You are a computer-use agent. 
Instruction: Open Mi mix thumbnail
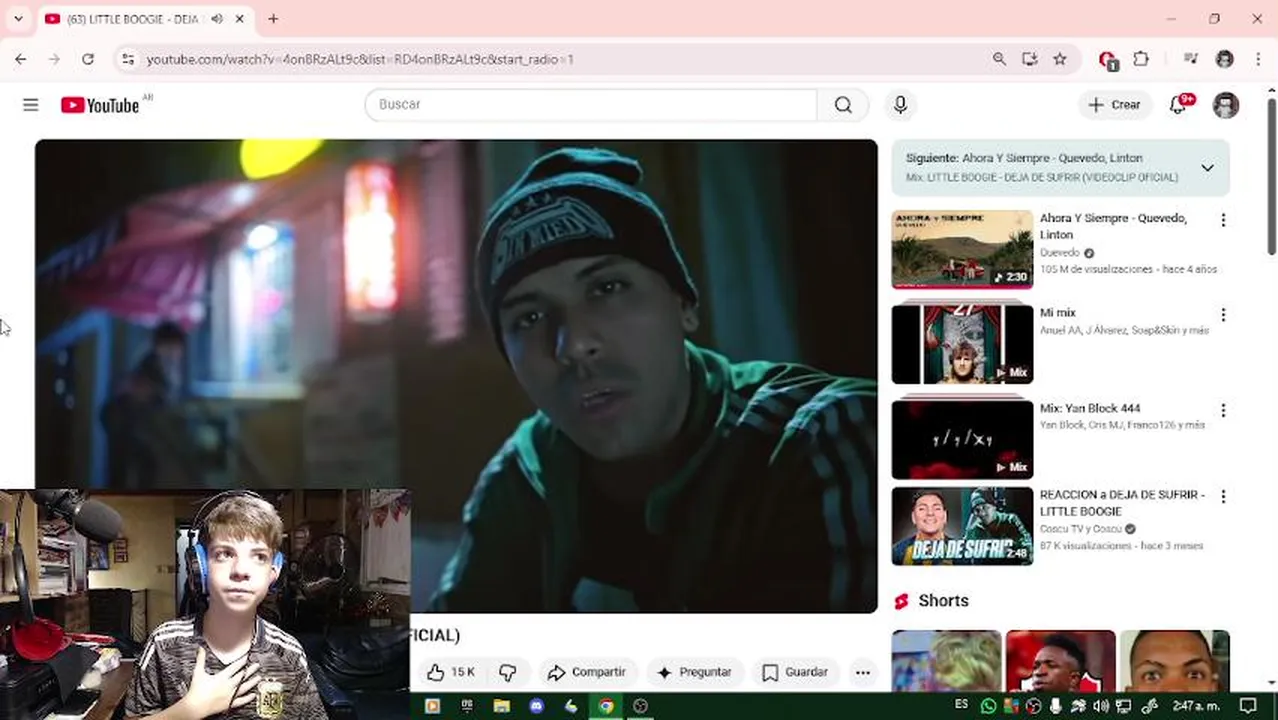pos(962,344)
